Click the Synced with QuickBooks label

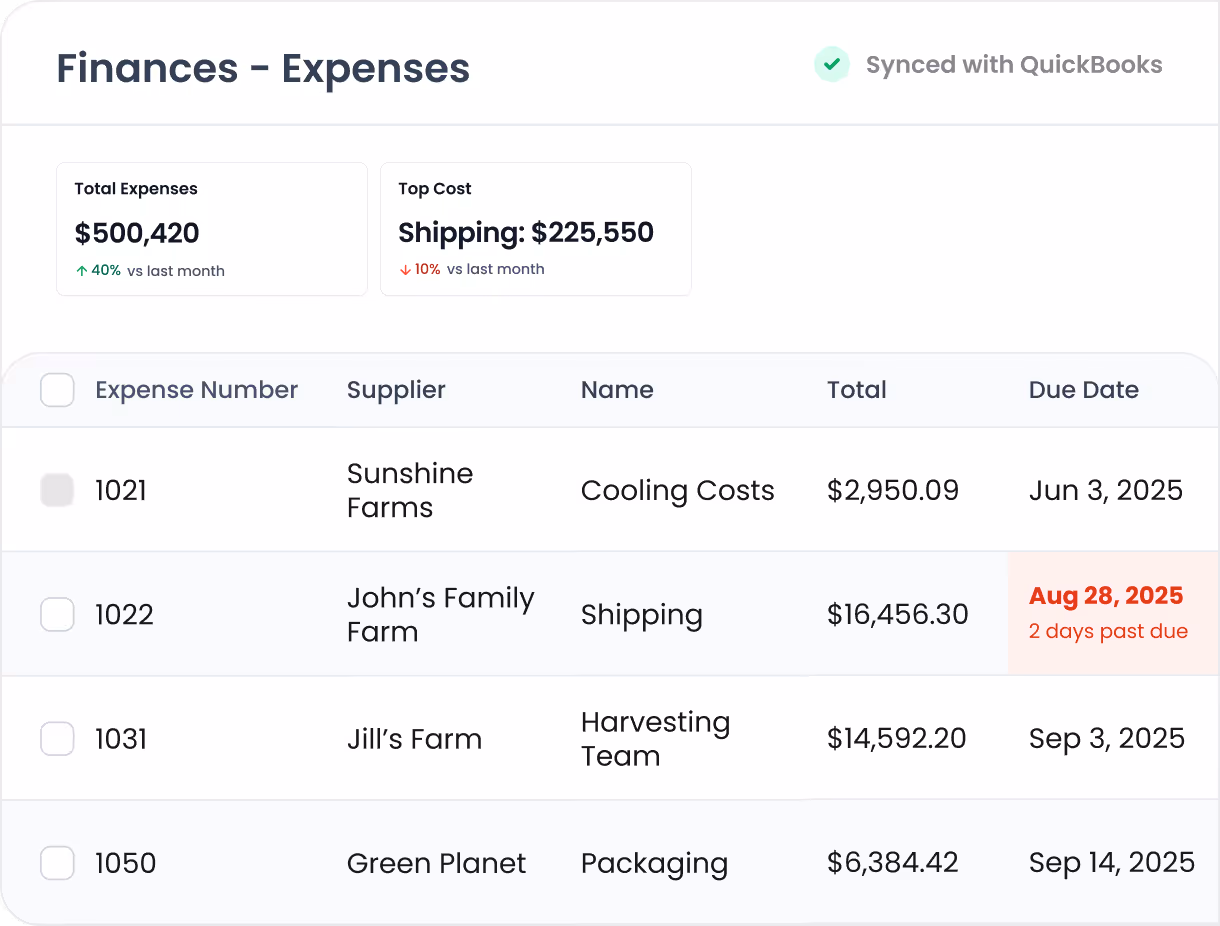[x=1014, y=64]
